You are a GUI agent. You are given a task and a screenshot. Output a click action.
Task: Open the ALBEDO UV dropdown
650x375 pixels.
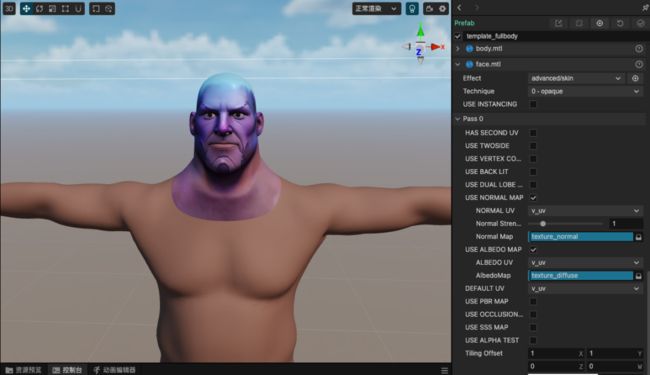tap(585, 263)
